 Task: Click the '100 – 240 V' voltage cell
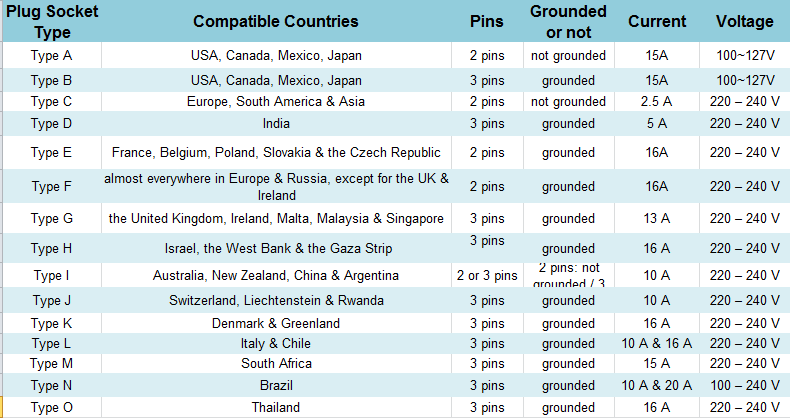tap(744, 385)
